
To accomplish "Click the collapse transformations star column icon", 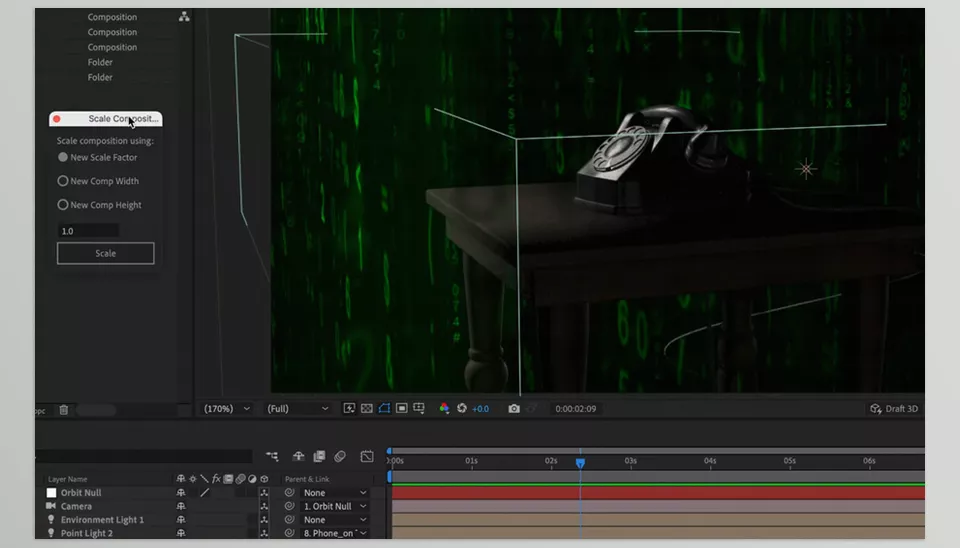I will [193, 479].
